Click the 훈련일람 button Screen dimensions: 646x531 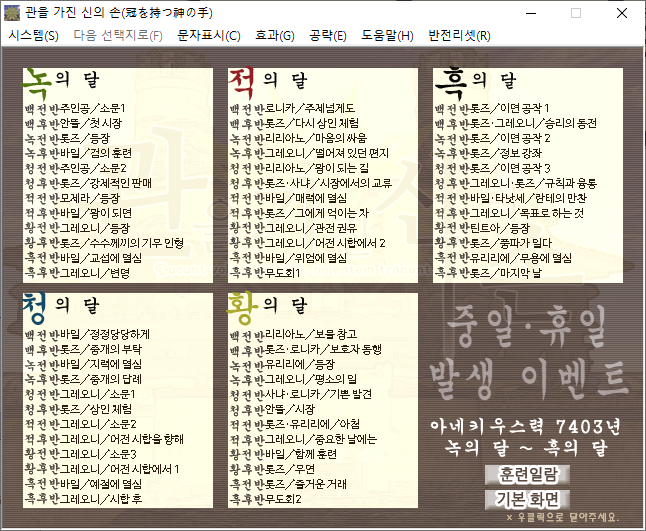coord(527,475)
